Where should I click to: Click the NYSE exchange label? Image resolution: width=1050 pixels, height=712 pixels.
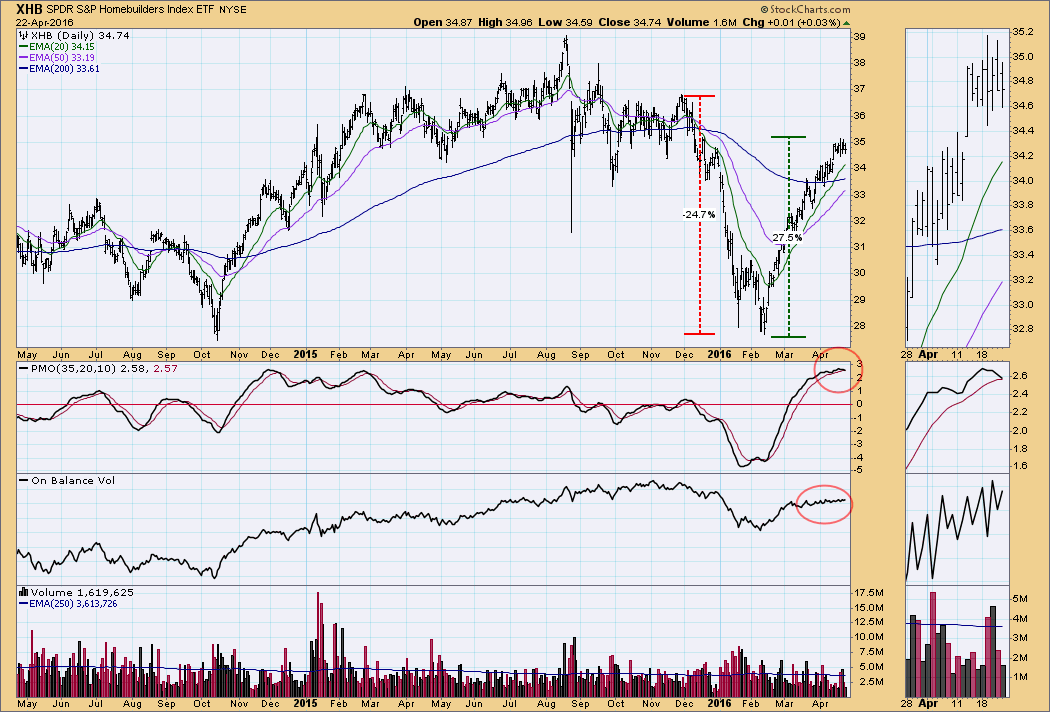point(233,10)
